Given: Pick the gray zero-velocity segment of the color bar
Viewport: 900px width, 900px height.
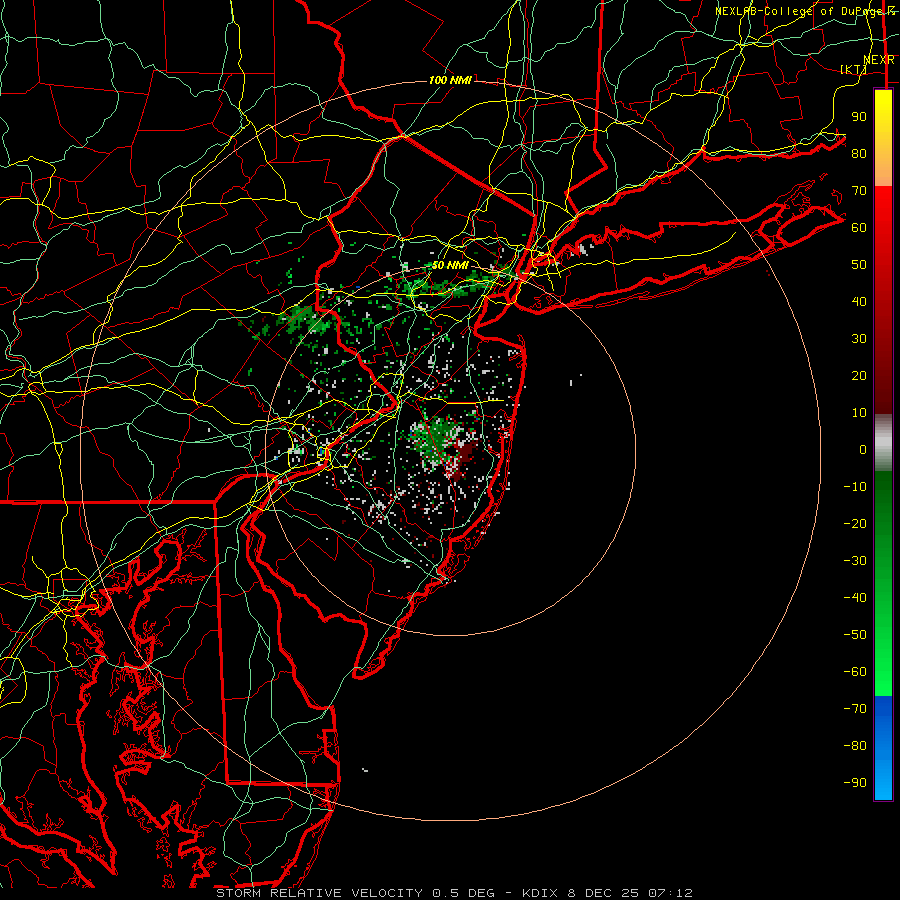Looking at the screenshot, I should (x=883, y=443).
